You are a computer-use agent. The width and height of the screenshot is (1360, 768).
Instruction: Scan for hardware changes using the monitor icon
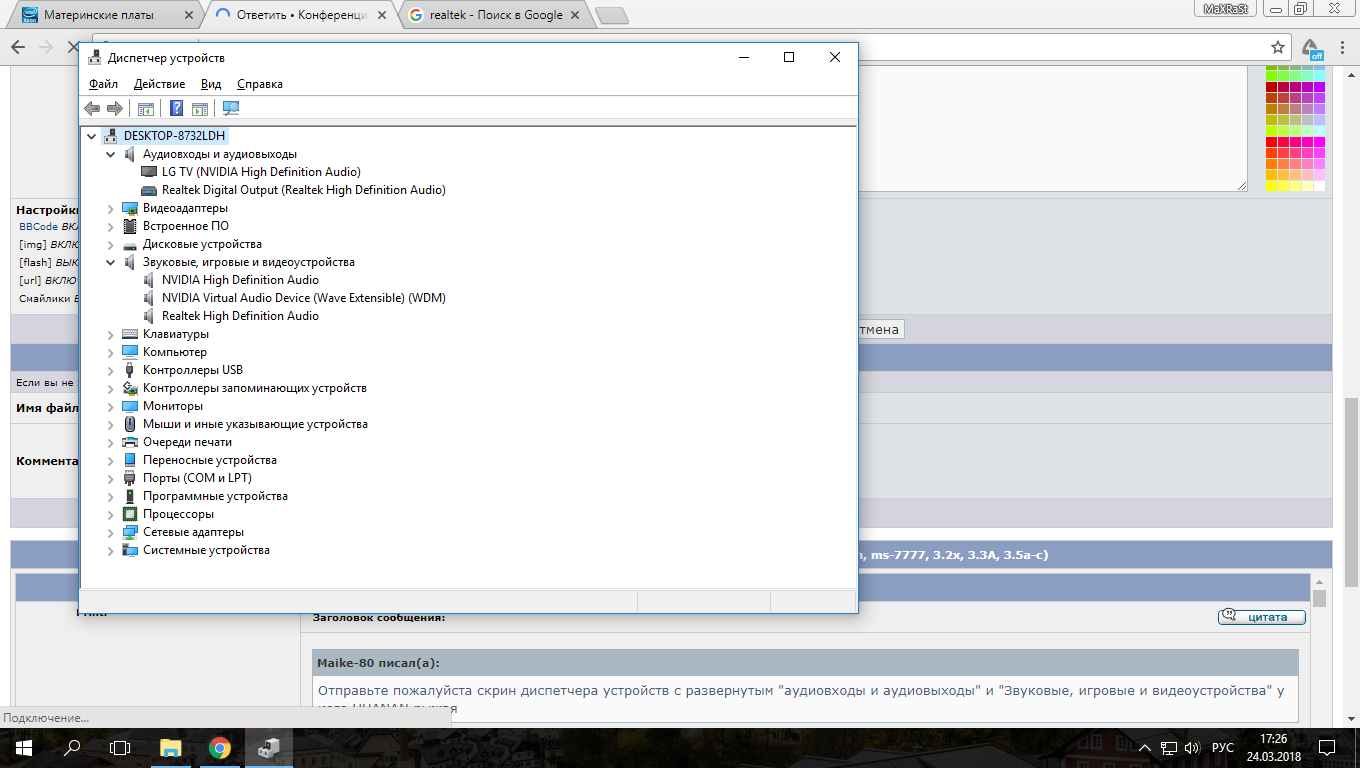[231, 108]
